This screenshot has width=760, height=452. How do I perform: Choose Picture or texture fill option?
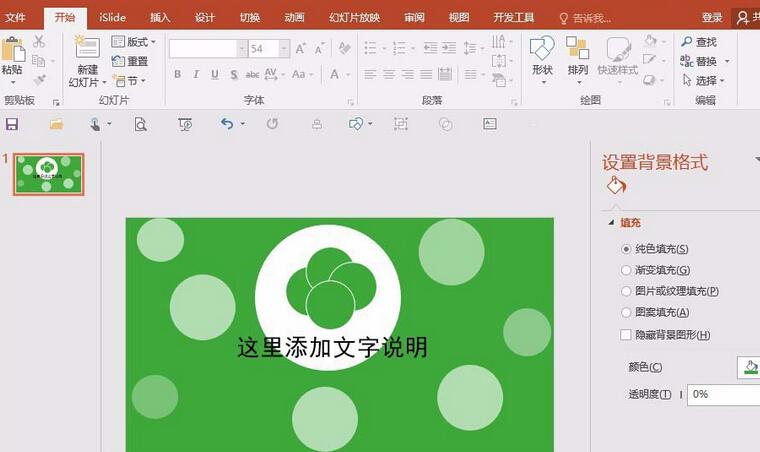pyautogui.click(x=626, y=291)
